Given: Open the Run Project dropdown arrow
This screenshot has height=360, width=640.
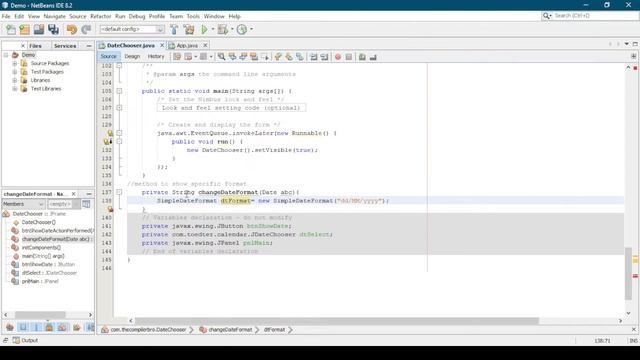Looking at the screenshot, I should (213, 29).
